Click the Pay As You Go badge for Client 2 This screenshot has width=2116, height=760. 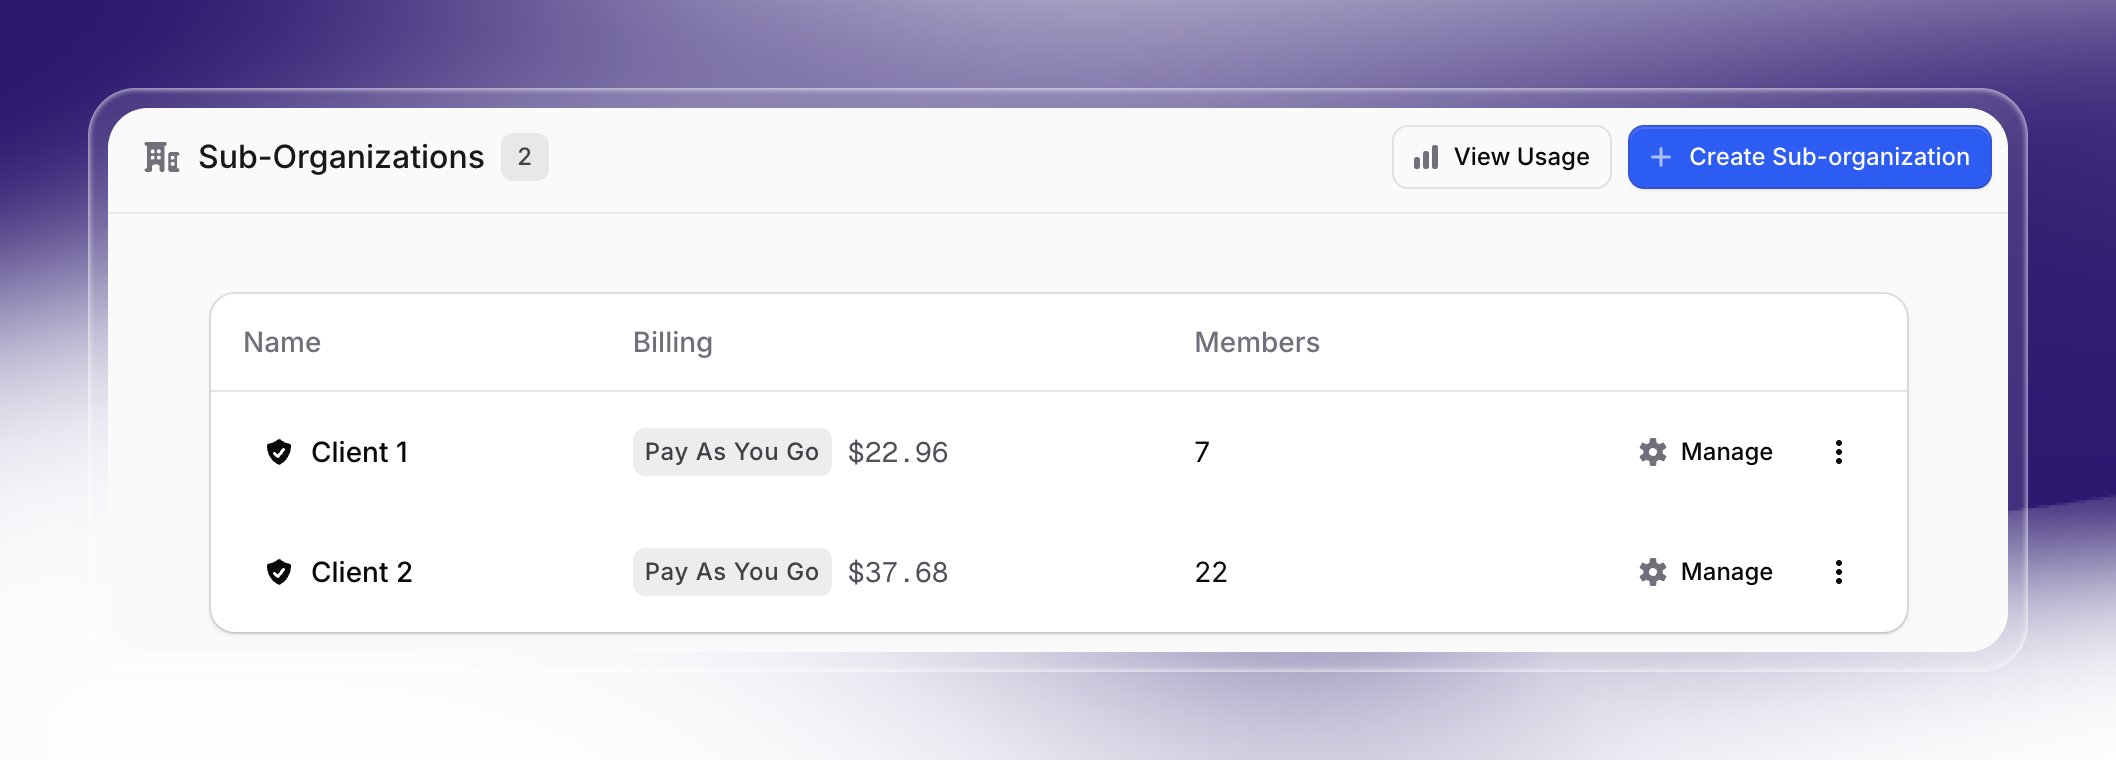pos(732,571)
